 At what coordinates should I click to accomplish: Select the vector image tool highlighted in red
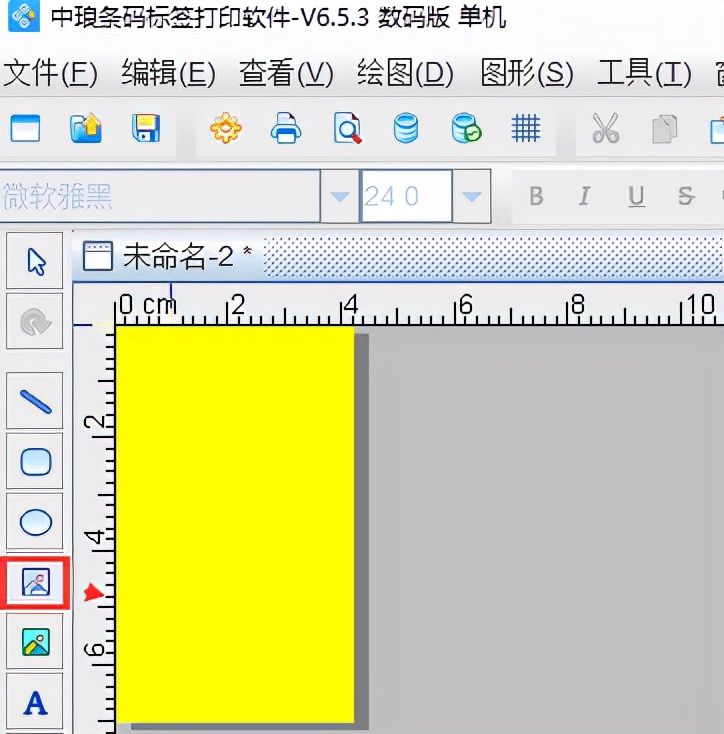[35, 583]
